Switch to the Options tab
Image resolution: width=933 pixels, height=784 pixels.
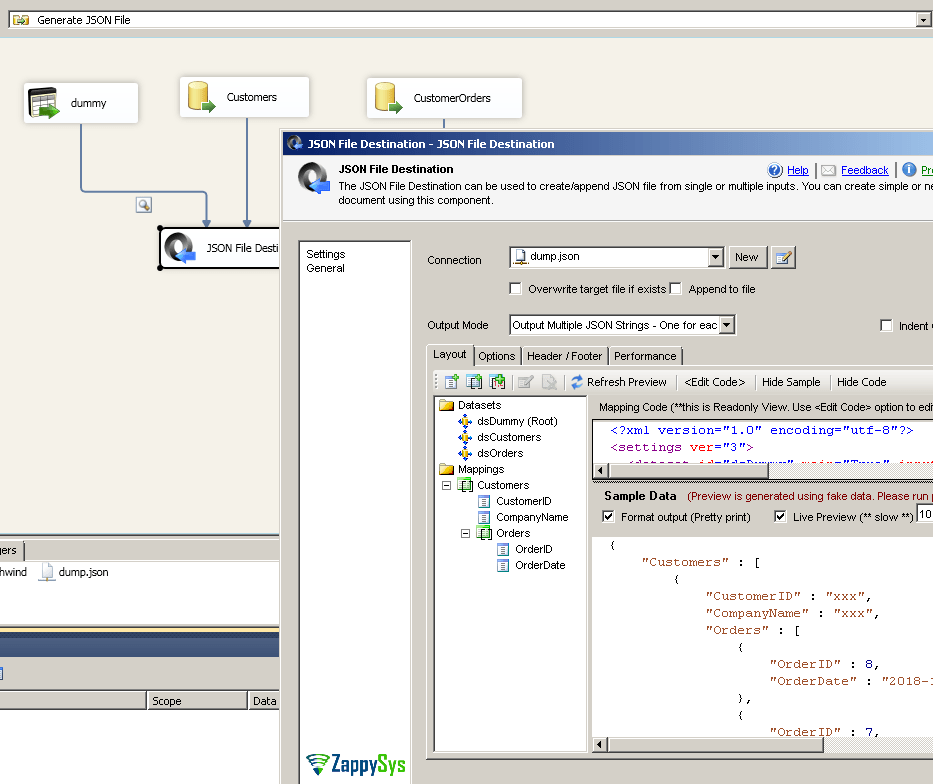click(496, 355)
